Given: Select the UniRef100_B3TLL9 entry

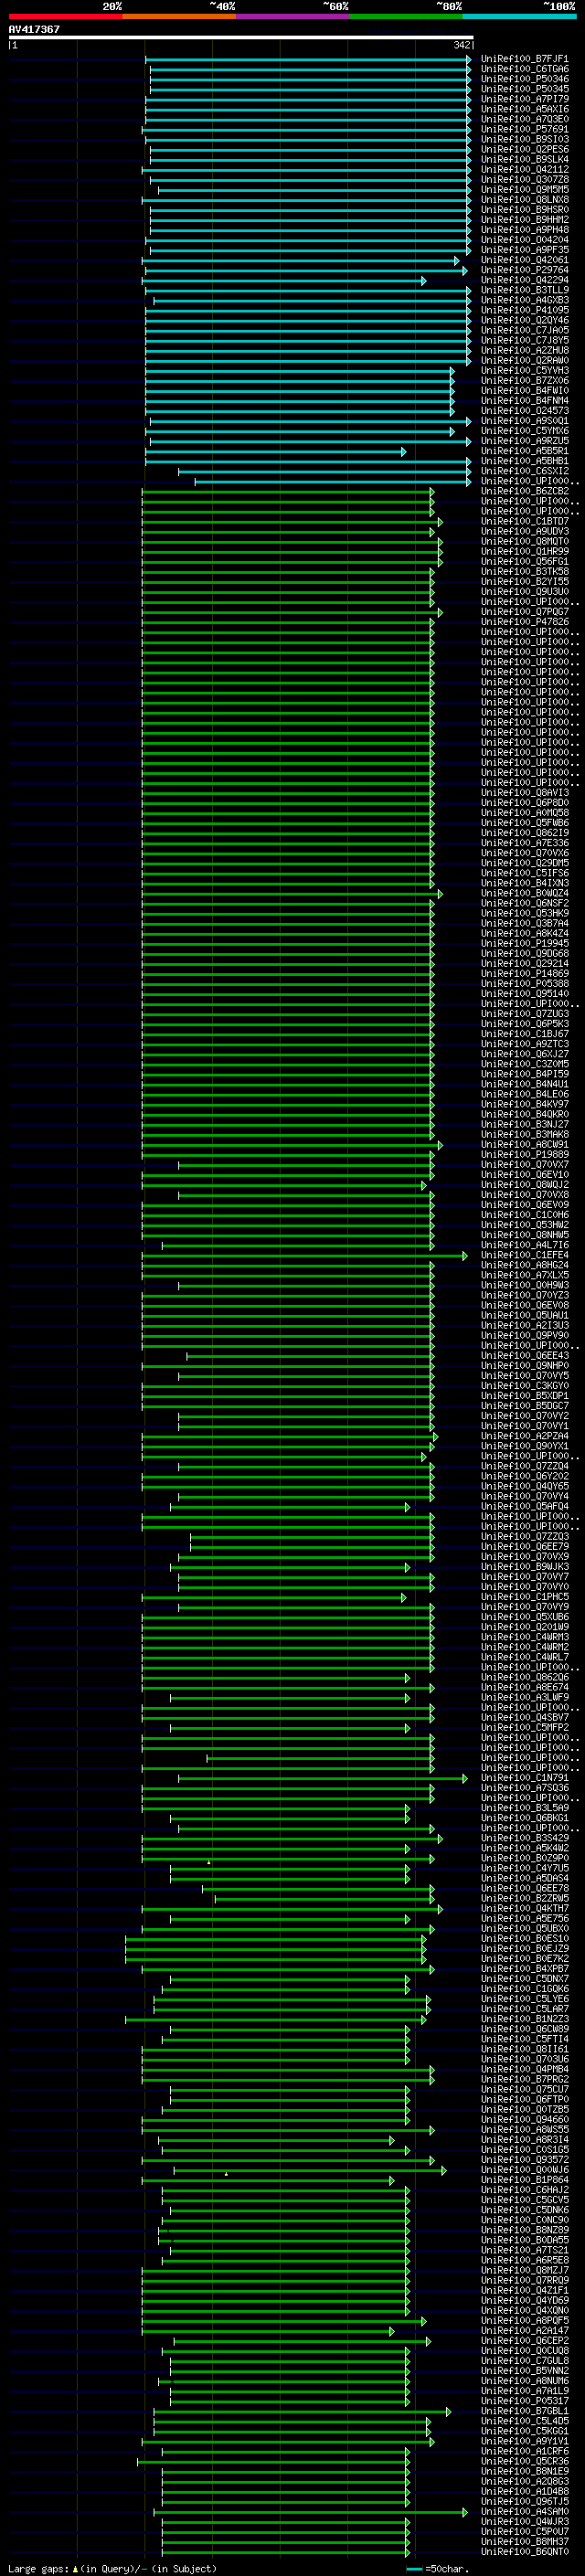Looking at the screenshot, I should click(525, 290).
